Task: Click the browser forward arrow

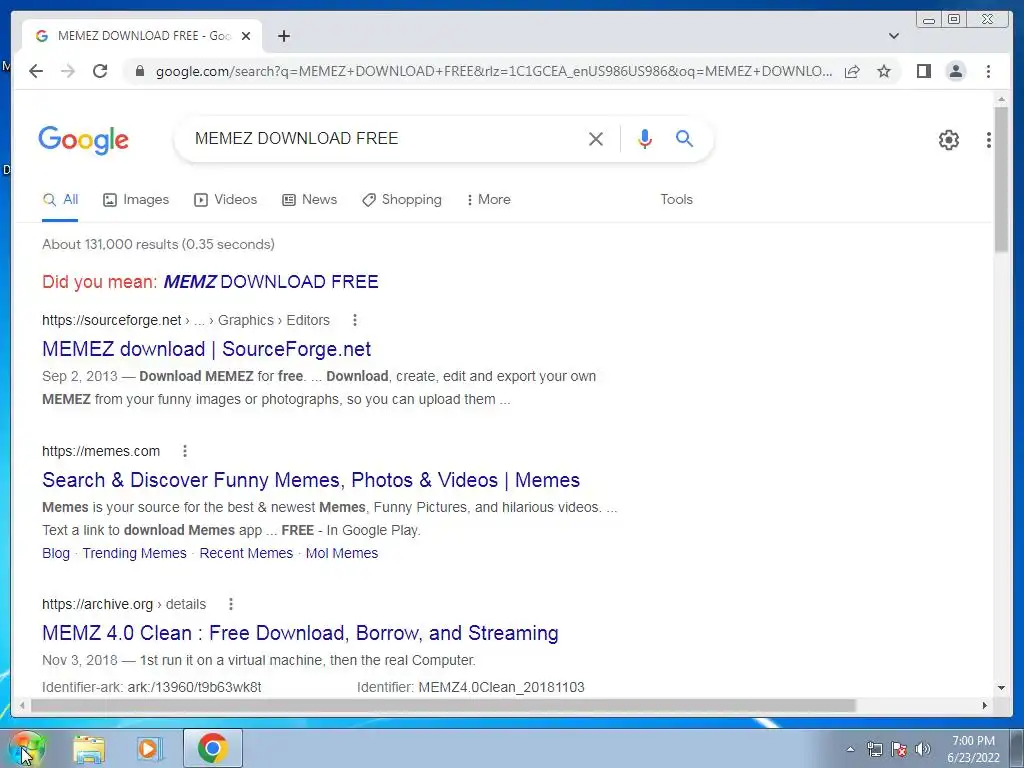Action: 68,71
